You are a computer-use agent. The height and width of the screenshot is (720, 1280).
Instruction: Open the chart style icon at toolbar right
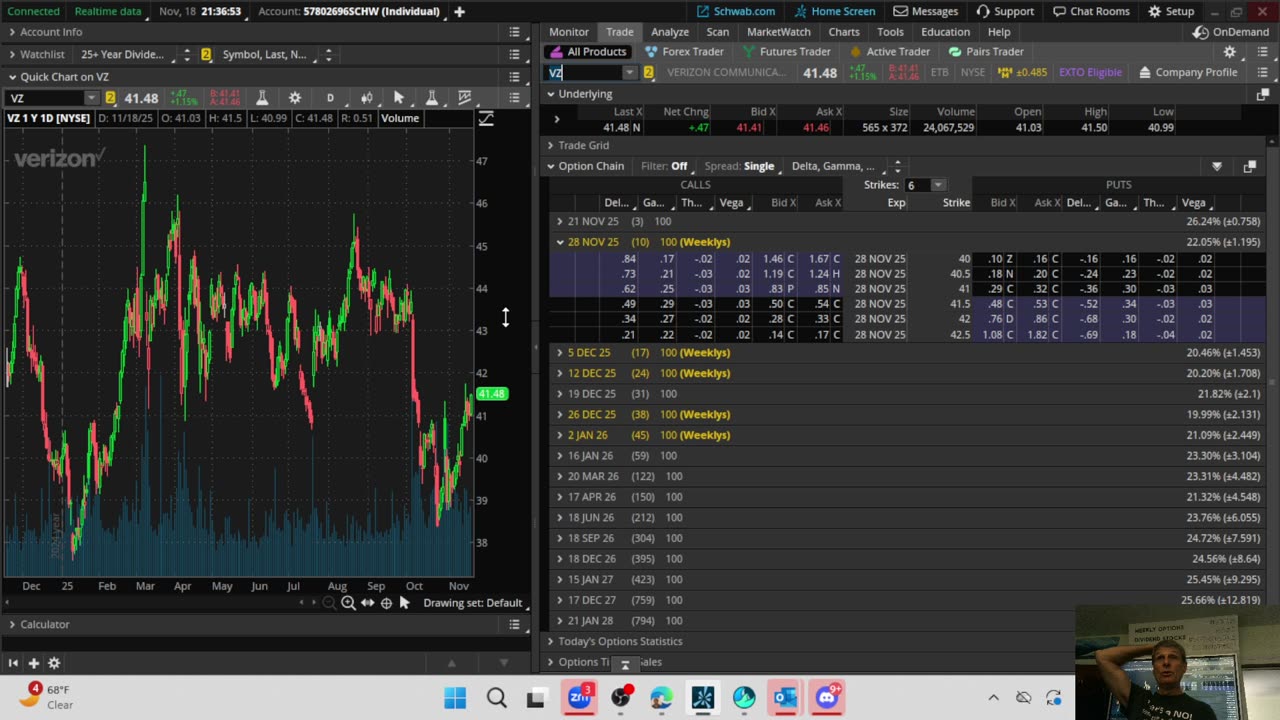click(465, 98)
